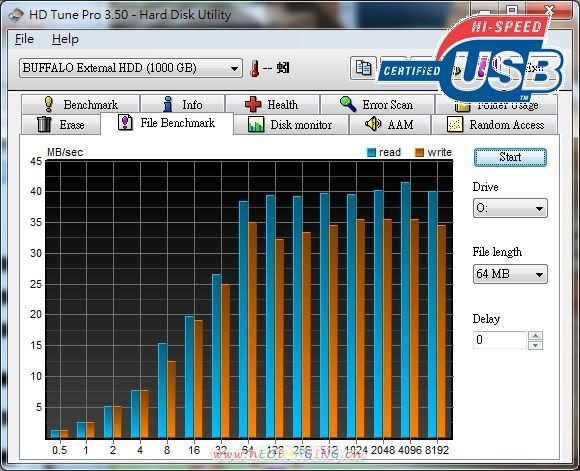
Task: Increase the Delay value with up arrow
Action: pyautogui.click(x=536, y=336)
